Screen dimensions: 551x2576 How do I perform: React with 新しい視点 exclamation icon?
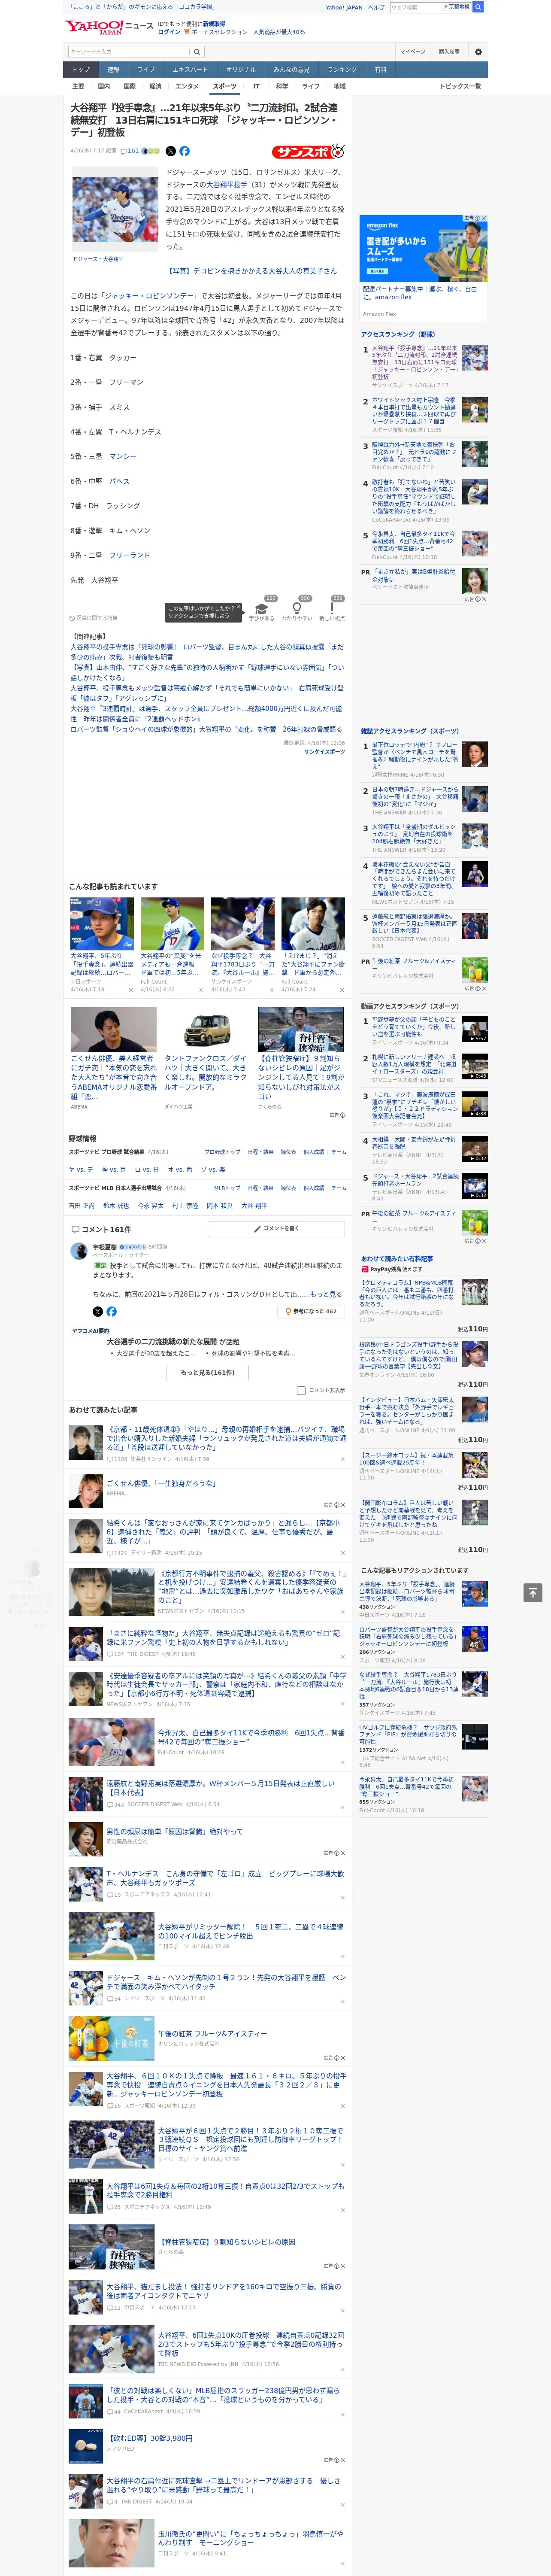[x=332, y=608]
